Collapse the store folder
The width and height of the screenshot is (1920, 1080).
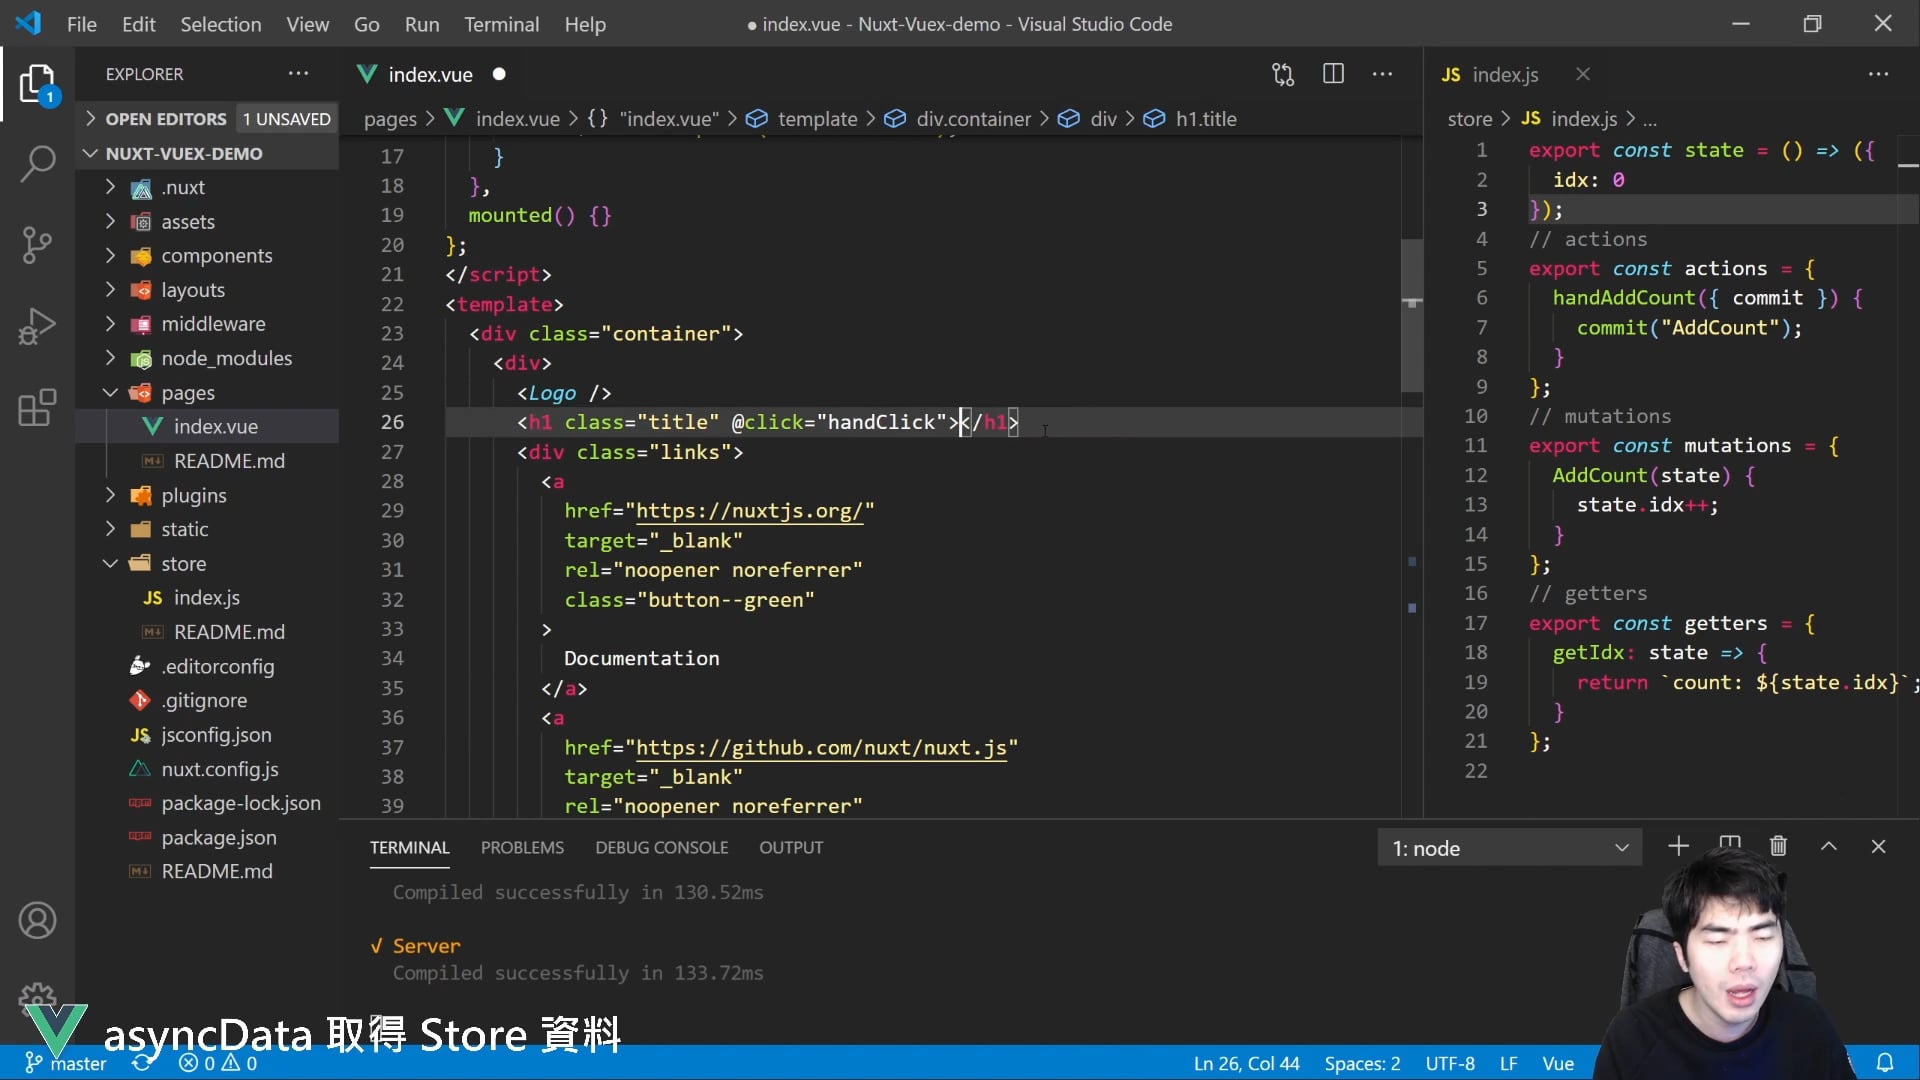[x=183, y=564]
